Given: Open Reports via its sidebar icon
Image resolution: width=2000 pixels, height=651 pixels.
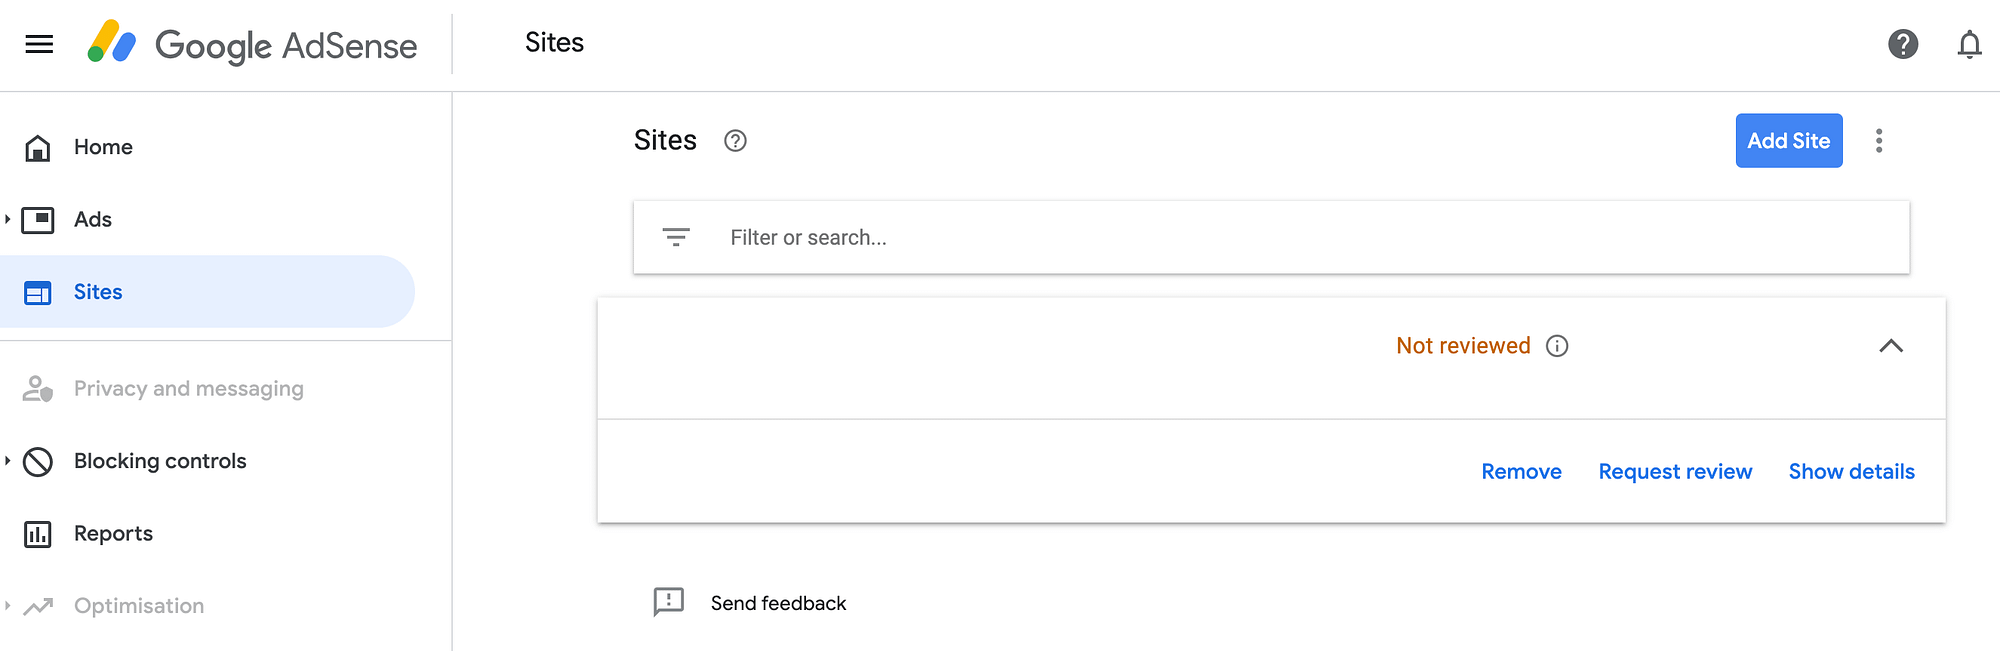Looking at the screenshot, I should 37,533.
